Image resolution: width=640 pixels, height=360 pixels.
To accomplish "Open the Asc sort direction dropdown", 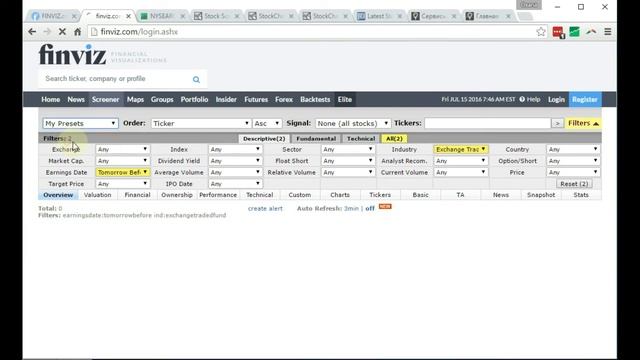I will point(267,123).
